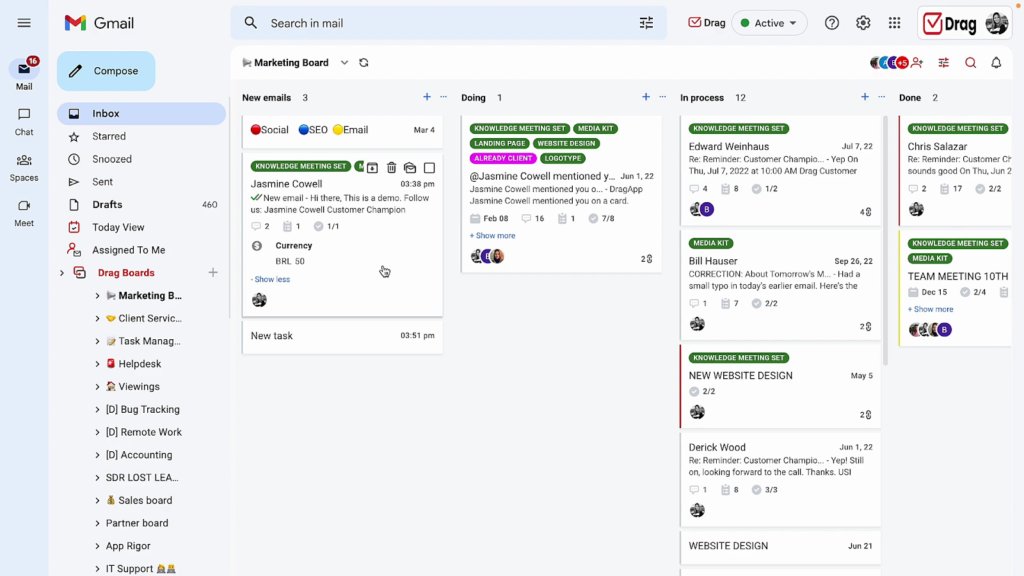This screenshot has width=1024, height=576.
Task: Open the Meet section
Action: [x=24, y=214]
